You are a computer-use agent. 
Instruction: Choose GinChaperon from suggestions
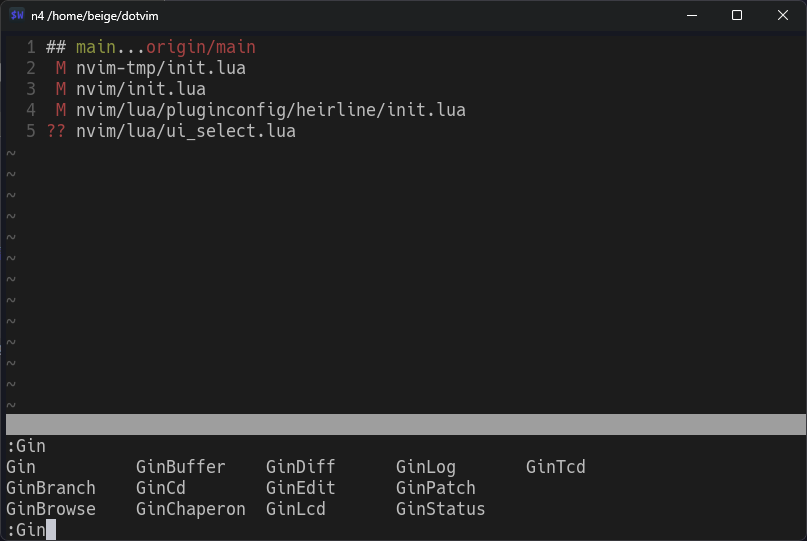191,509
